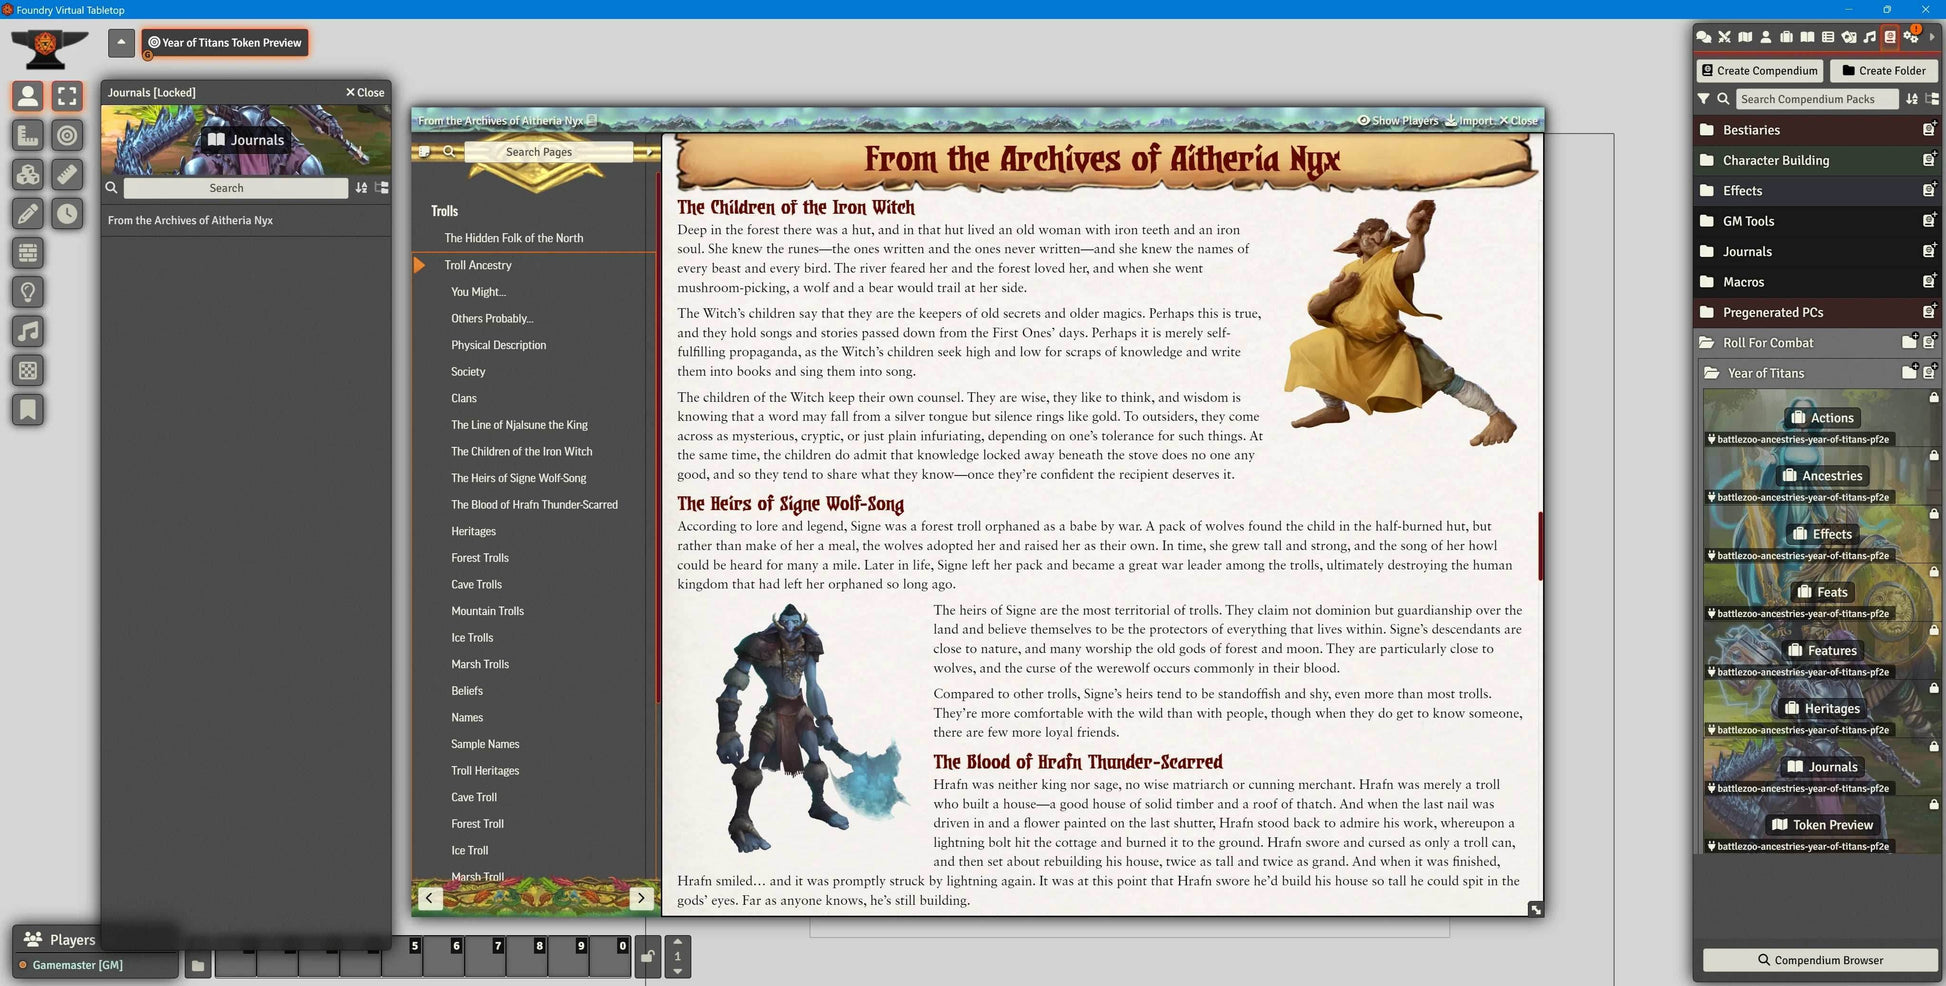Open the Game Settings tab
The width and height of the screenshot is (1946, 986).
click(x=1911, y=37)
